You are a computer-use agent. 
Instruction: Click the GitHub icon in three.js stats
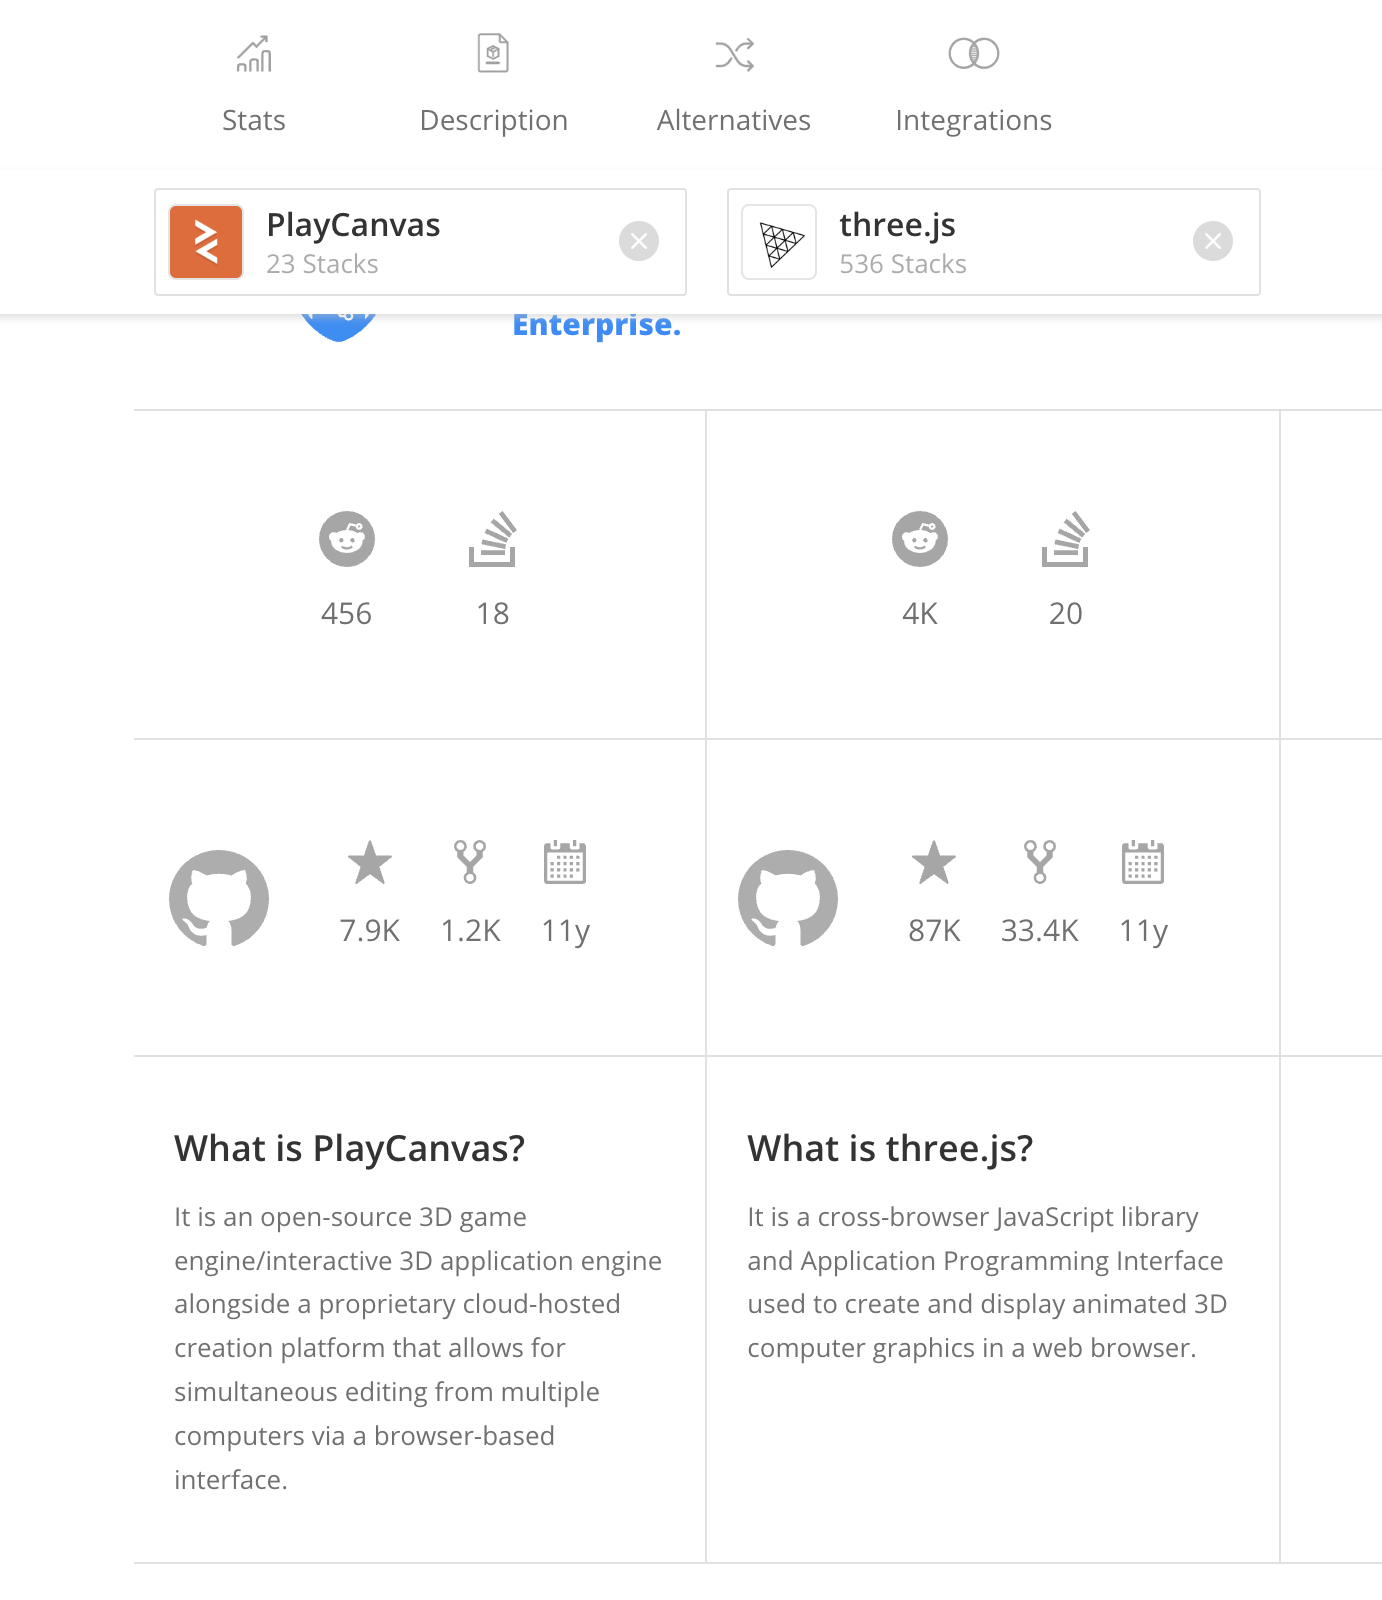pyautogui.click(x=787, y=897)
